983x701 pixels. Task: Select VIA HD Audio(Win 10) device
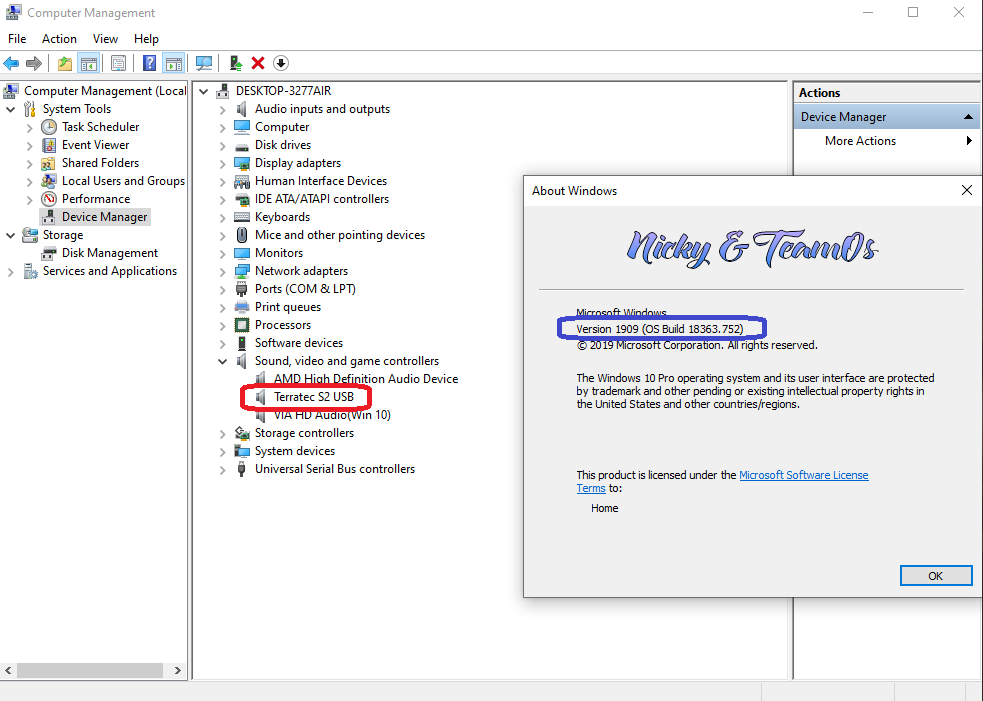coord(332,415)
